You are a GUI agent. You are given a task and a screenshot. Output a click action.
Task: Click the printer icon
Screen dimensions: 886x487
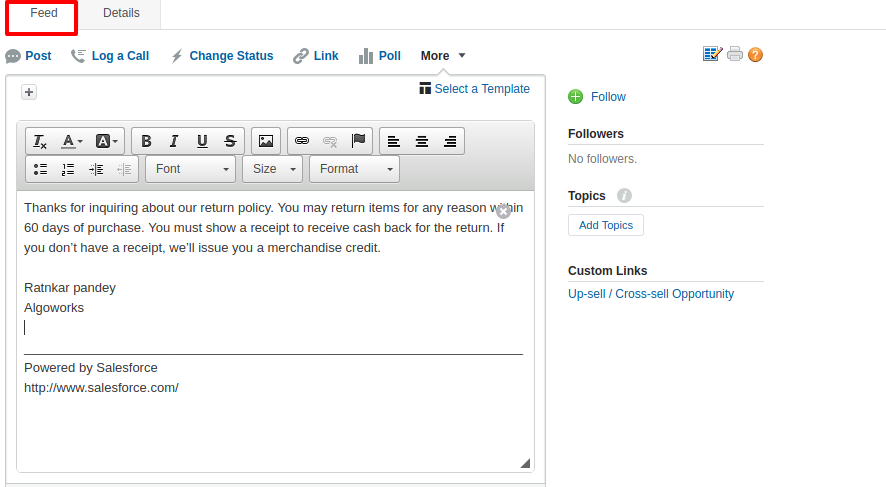pos(735,54)
